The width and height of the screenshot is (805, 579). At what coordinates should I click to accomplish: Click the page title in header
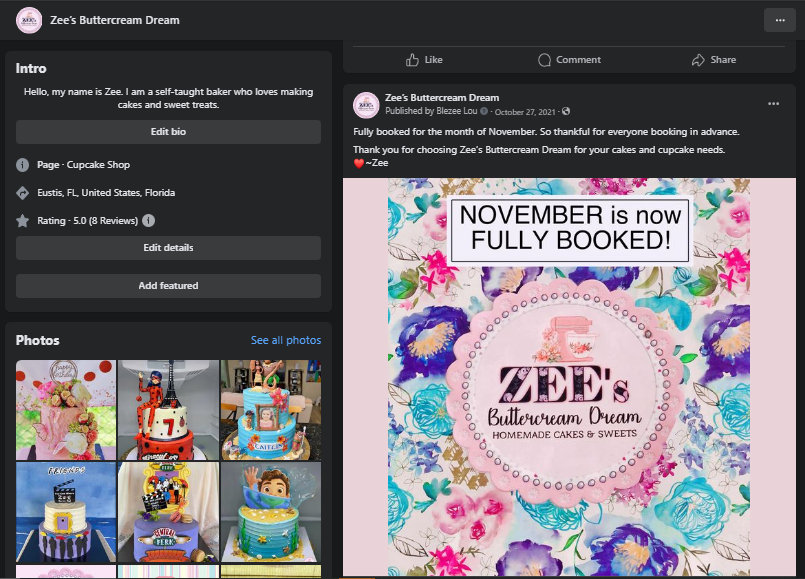click(114, 21)
